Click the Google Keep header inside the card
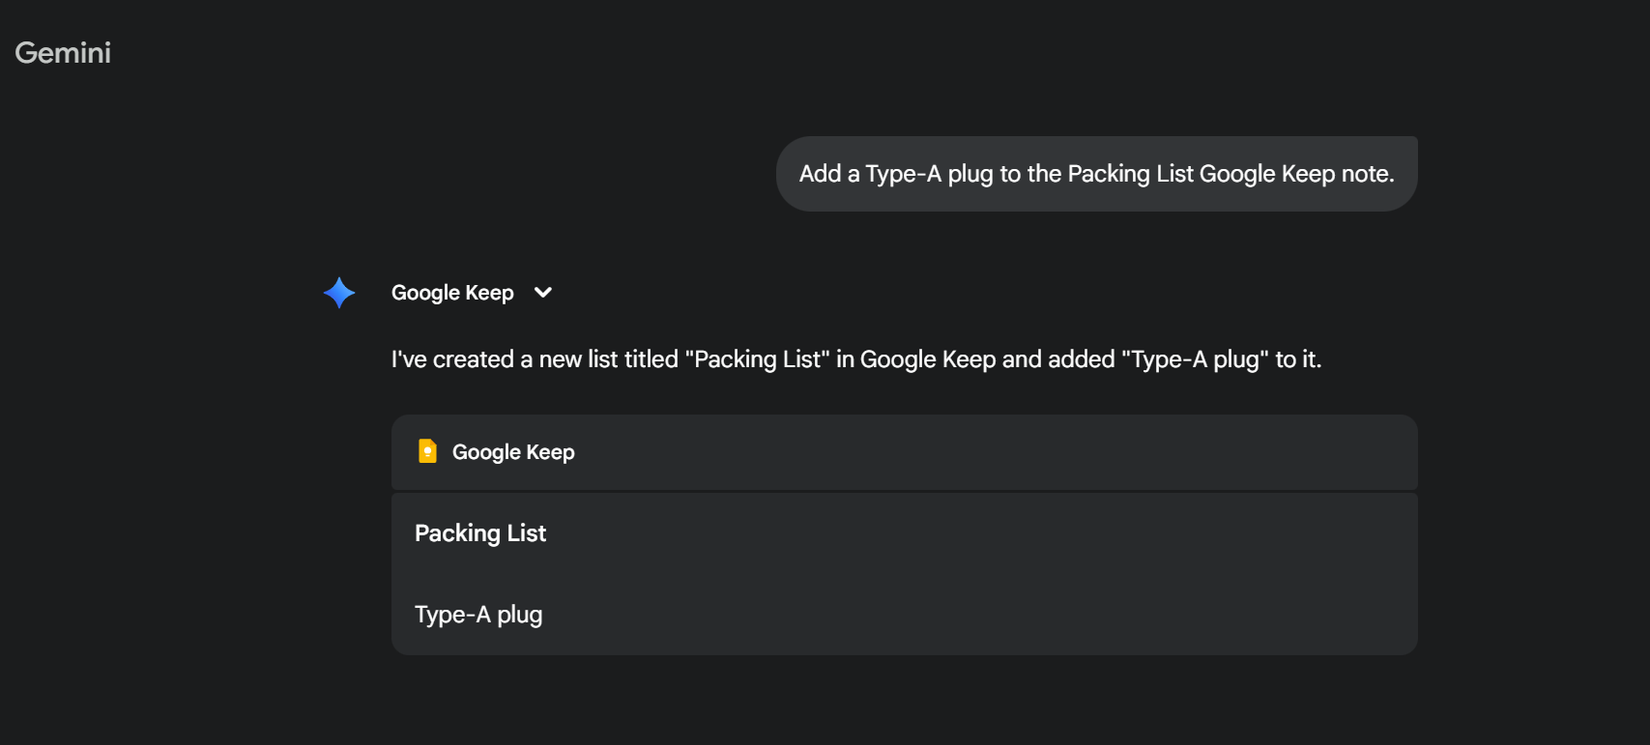The height and width of the screenshot is (745, 1650). [512, 451]
